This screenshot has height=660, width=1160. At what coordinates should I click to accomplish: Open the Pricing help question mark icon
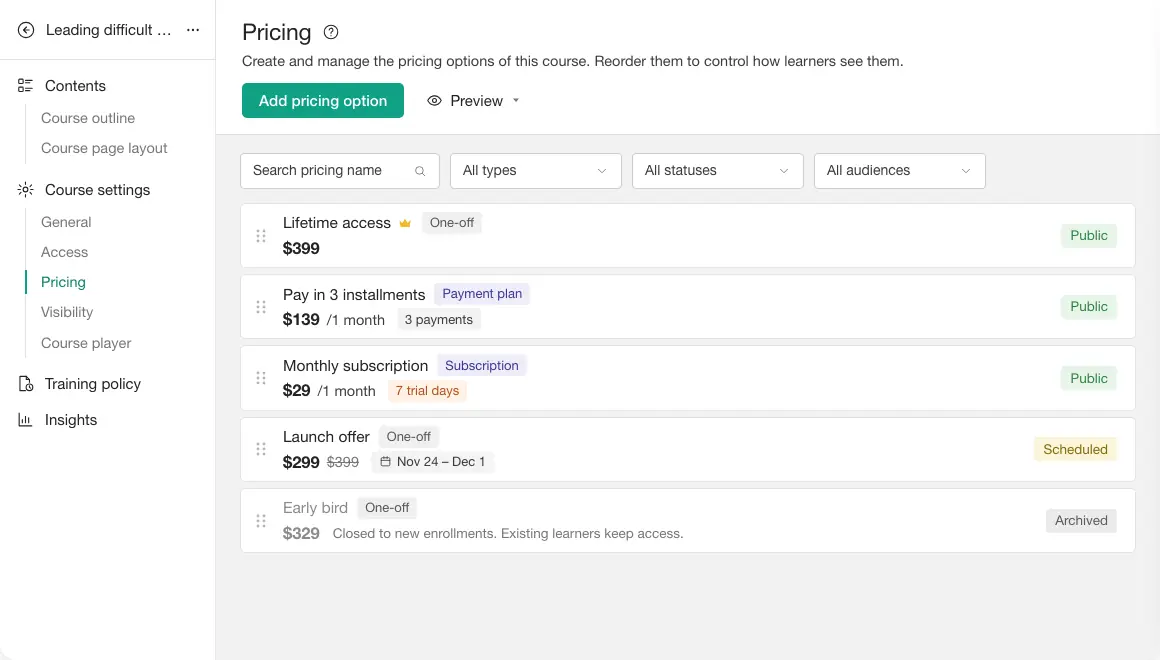point(331,32)
